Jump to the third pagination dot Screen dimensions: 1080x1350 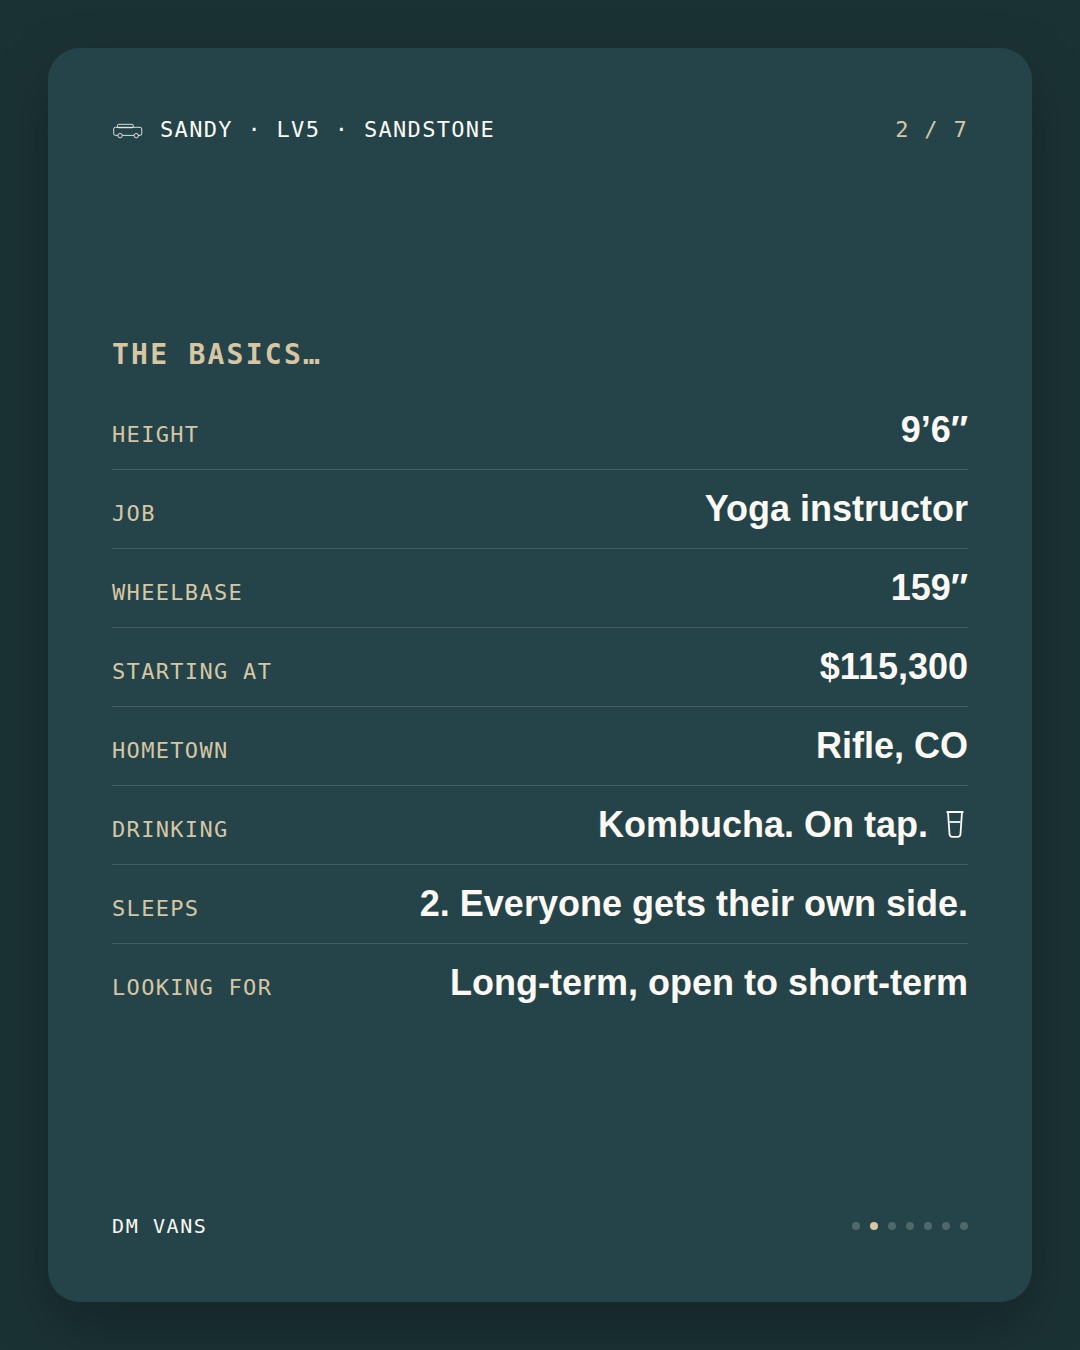point(892,1226)
